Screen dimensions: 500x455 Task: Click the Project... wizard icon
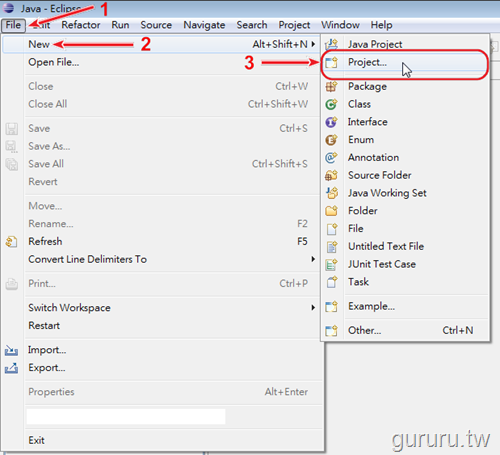click(x=331, y=62)
